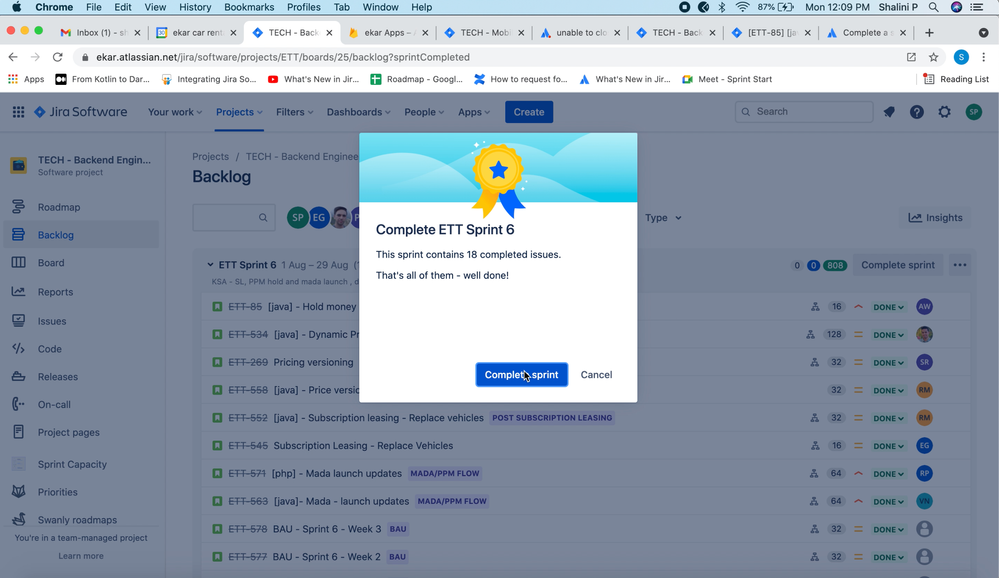
Task: Cancel the Complete ETT Sprint 6 dialog
Action: pyautogui.click(x=596, y=375)
